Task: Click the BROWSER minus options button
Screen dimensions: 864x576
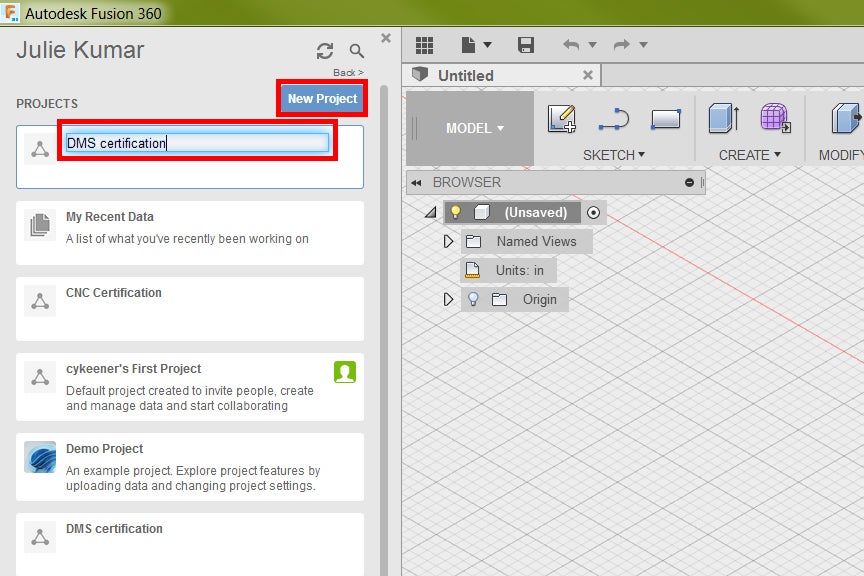Action: pos(689,182)
